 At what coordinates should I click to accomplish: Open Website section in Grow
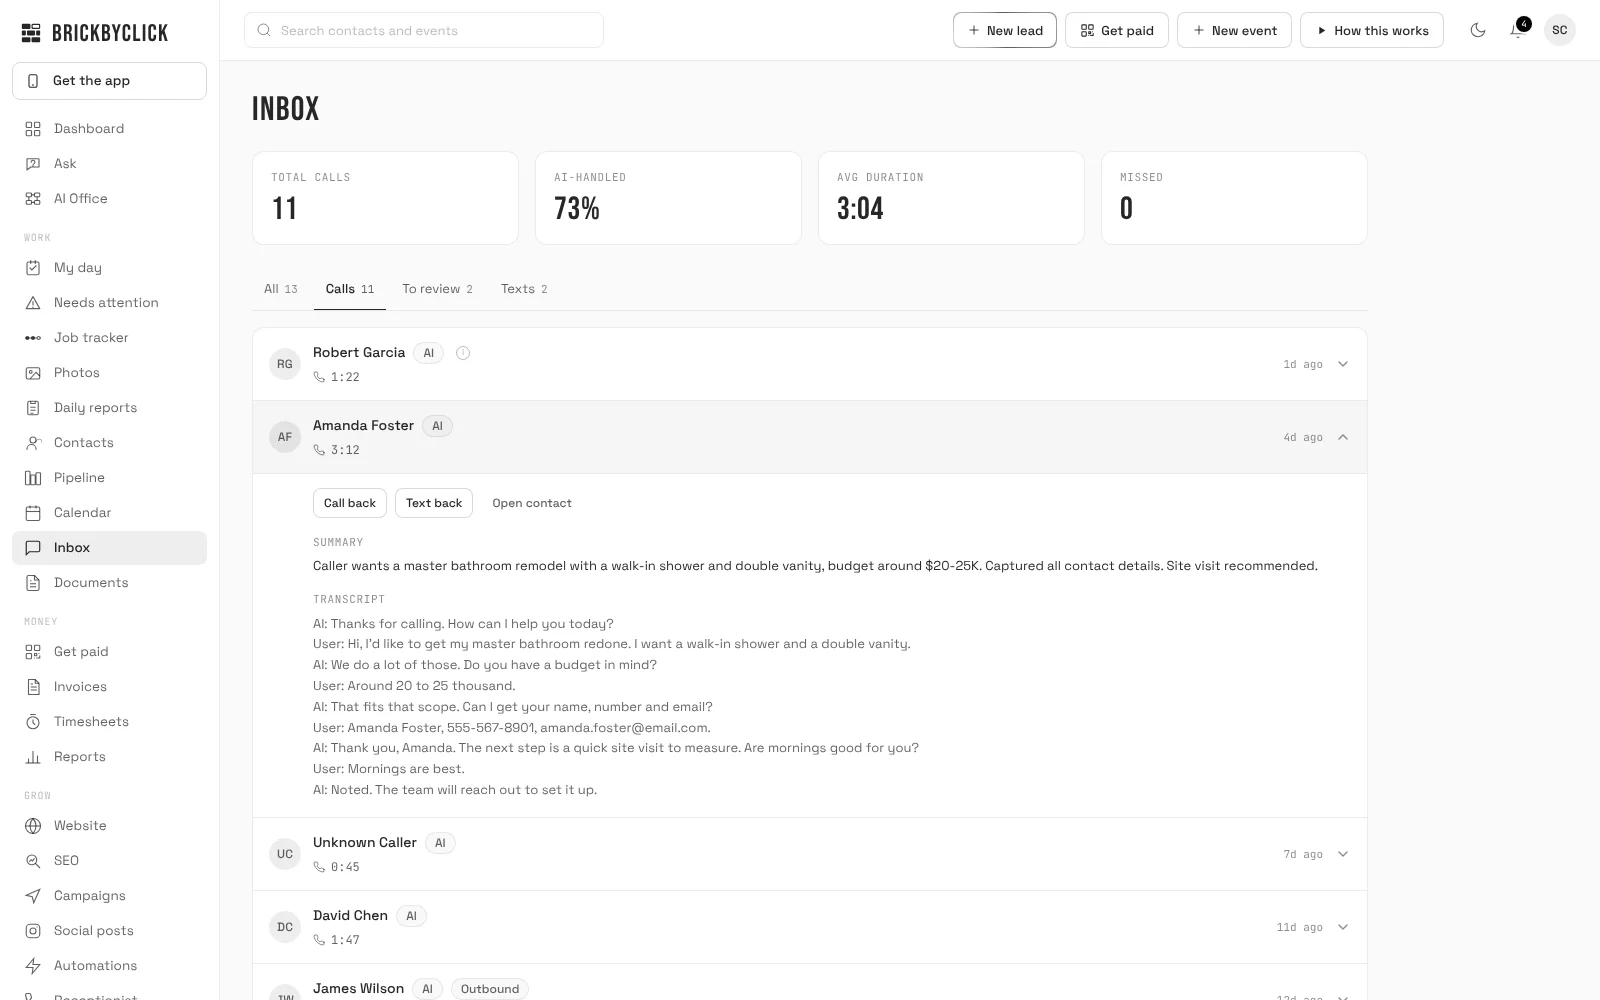[x=109, y=826]
